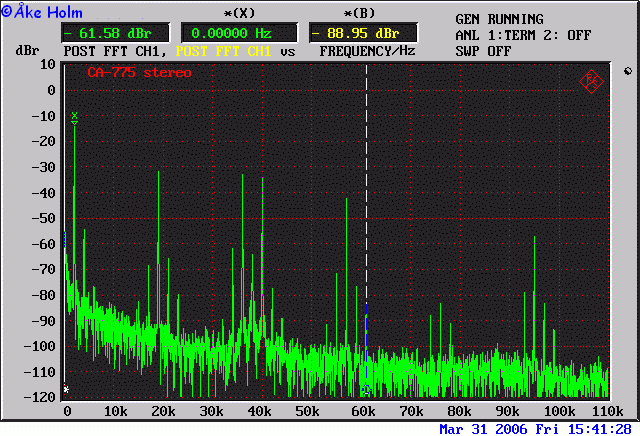Click the Mar 31 2006 timestamp
This screenshot has width=640, height=436.
[535, 429]
